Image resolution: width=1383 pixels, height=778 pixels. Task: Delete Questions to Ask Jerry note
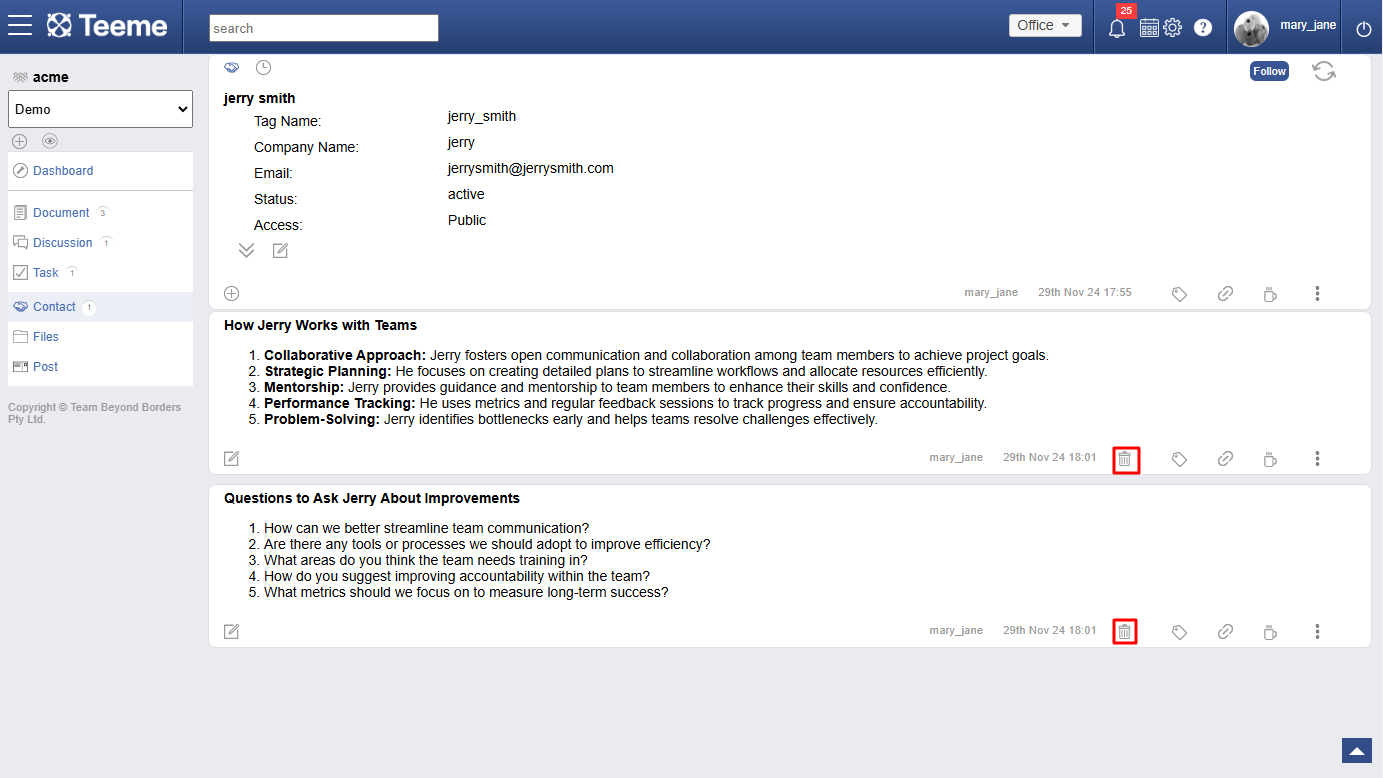[1125, 632]
